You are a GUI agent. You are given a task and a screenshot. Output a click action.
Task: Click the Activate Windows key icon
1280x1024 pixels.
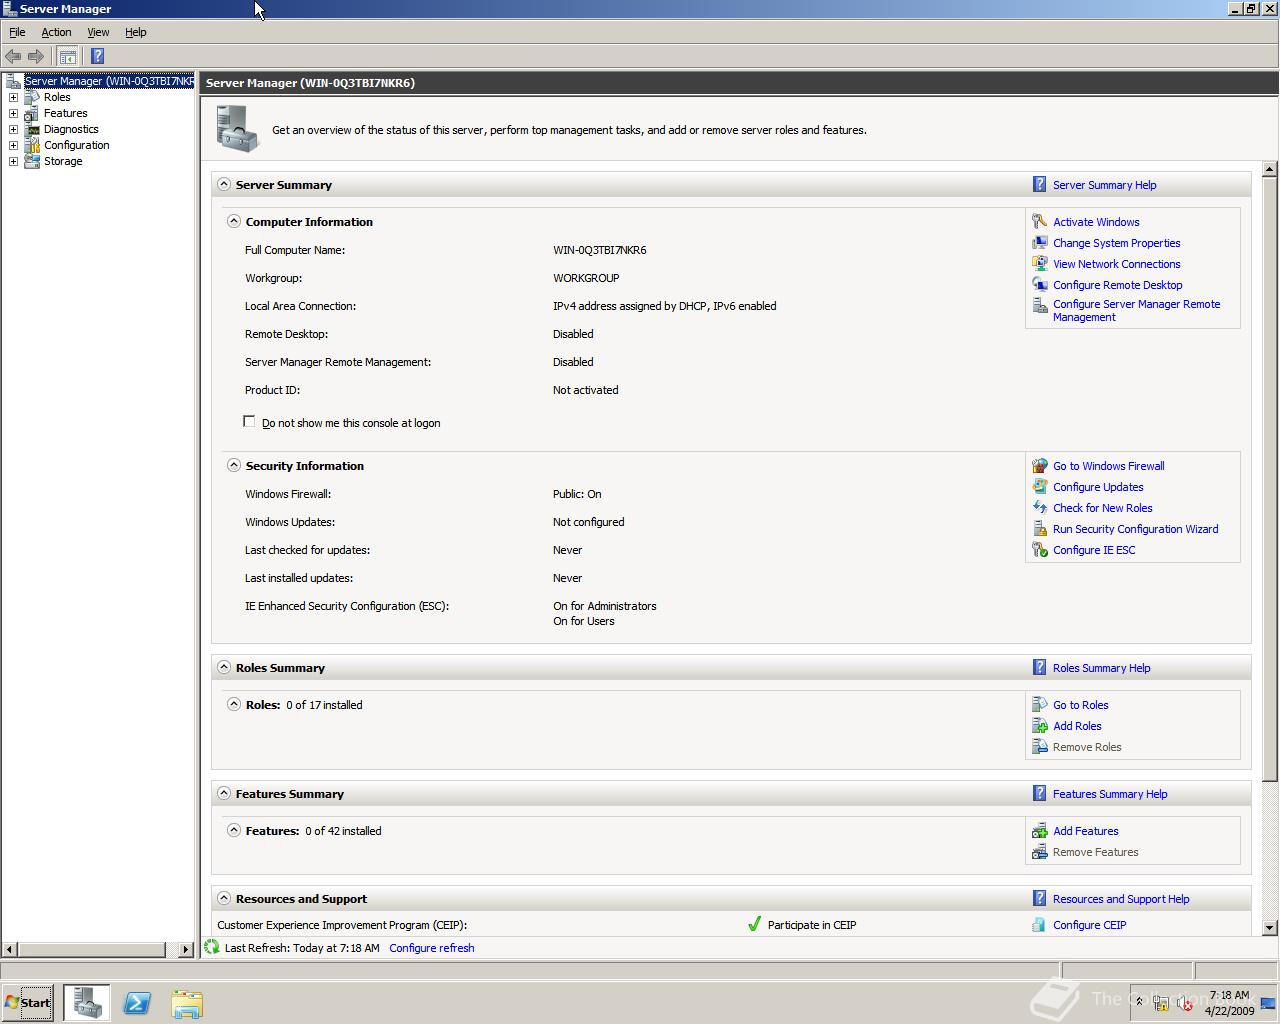[x=1040, y=221]
